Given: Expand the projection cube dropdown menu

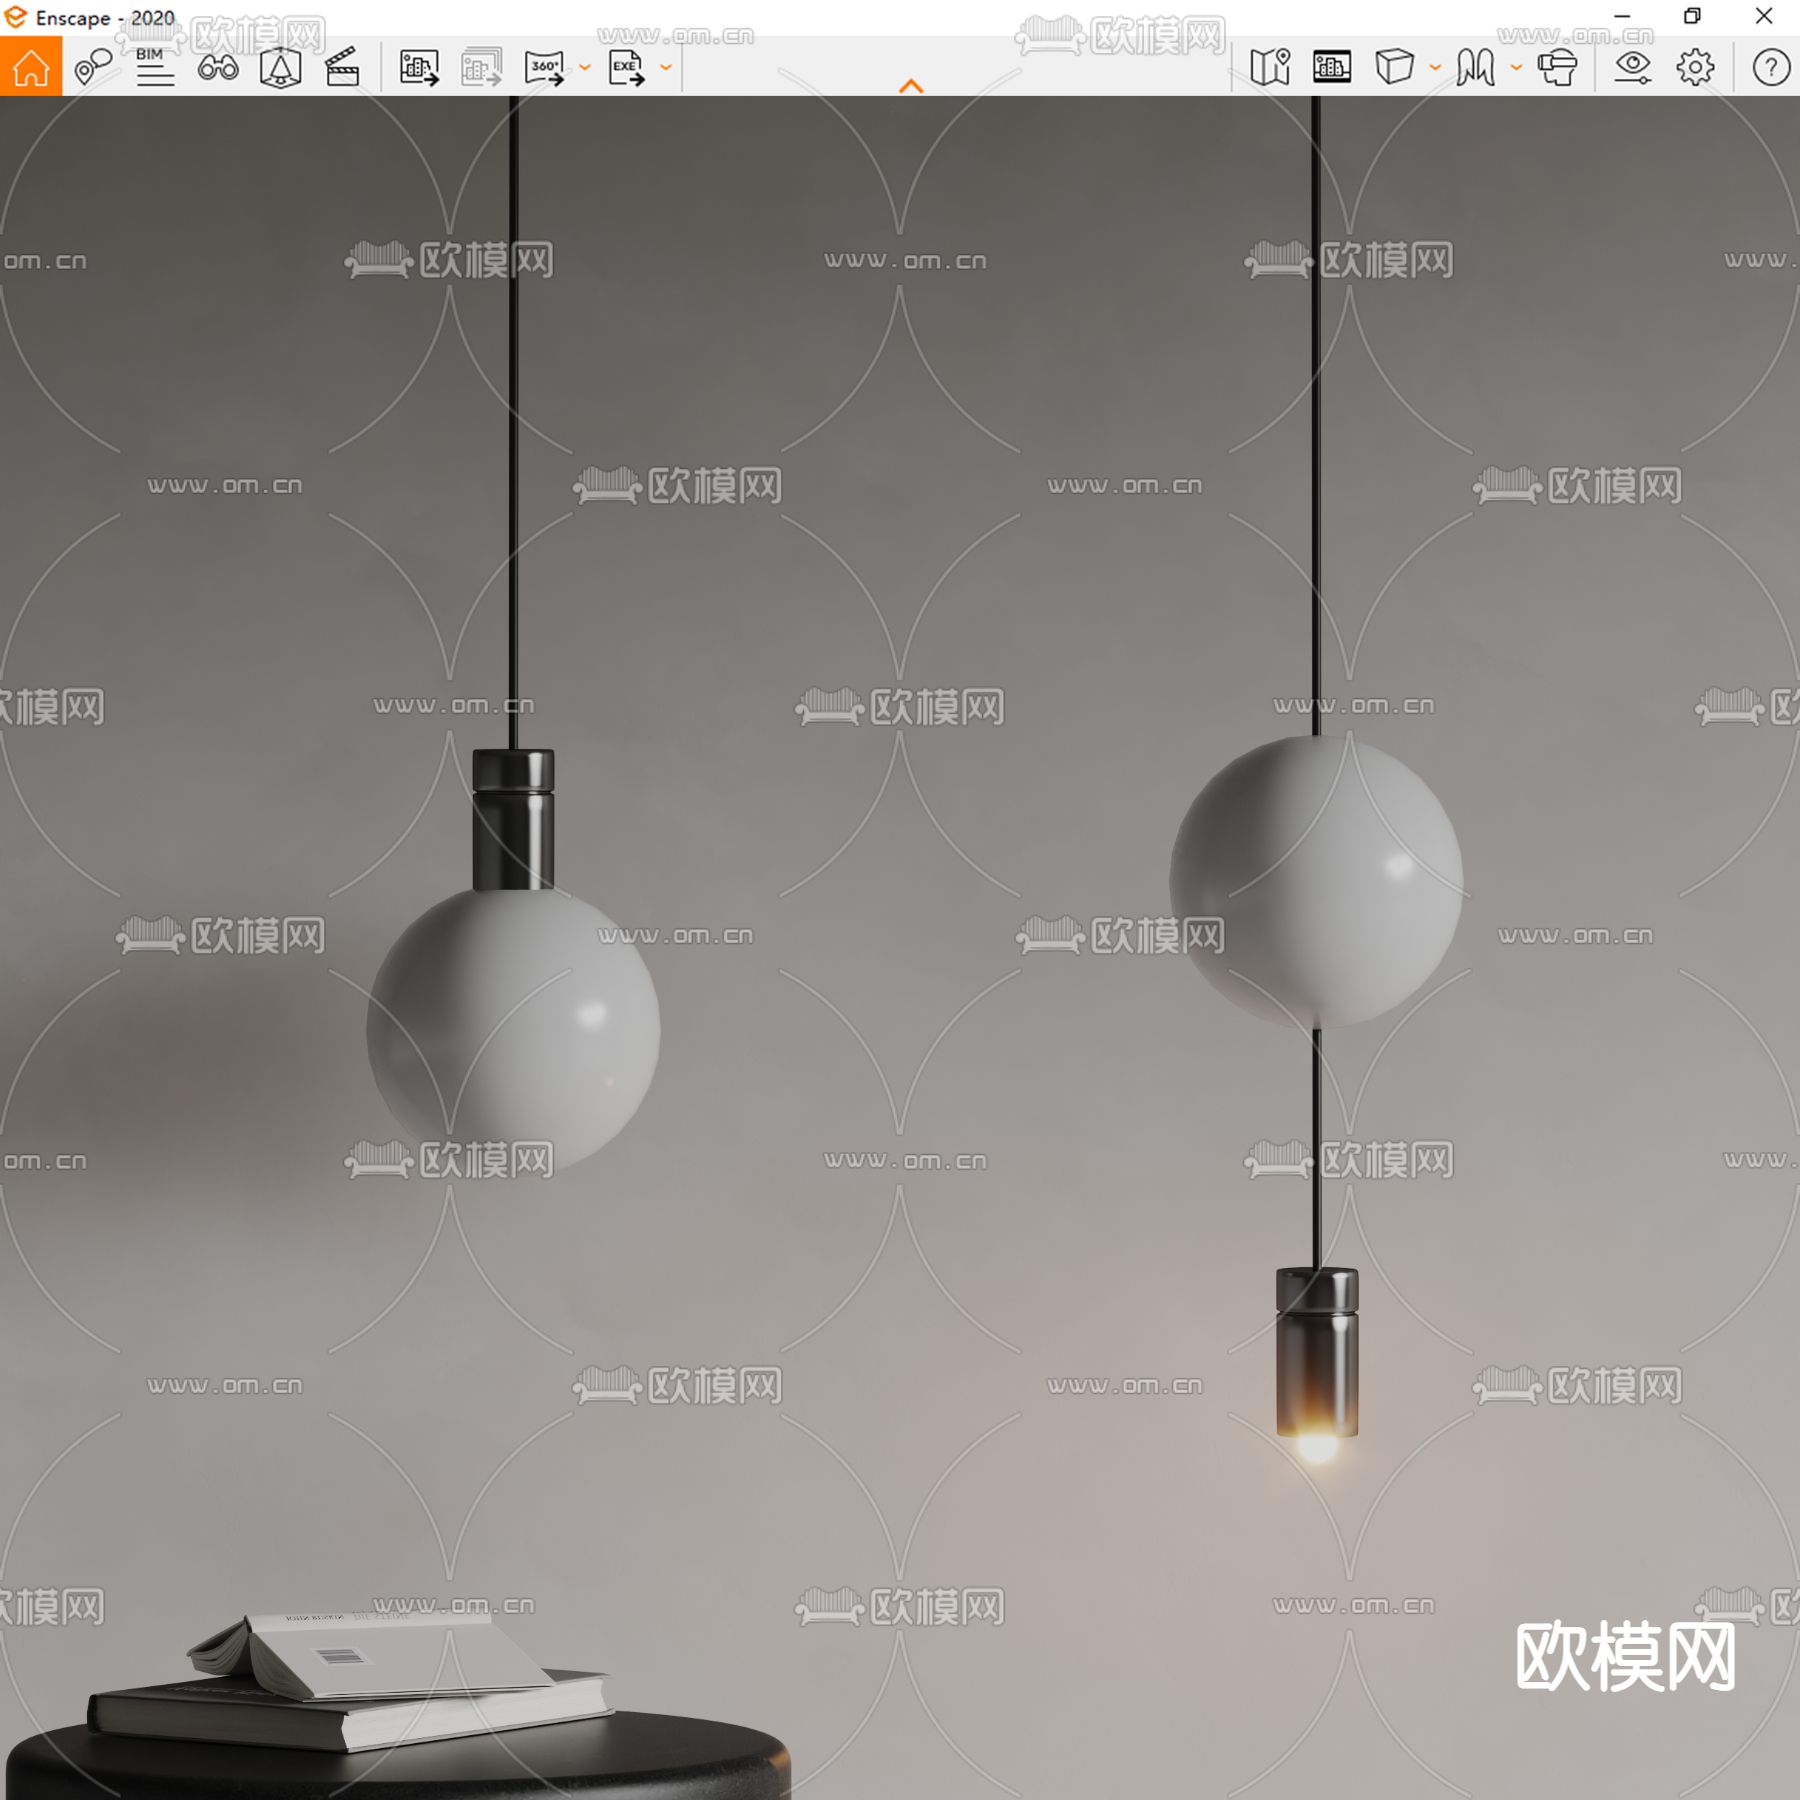Looking at the screenshot, I should [x=1435, y=68].
